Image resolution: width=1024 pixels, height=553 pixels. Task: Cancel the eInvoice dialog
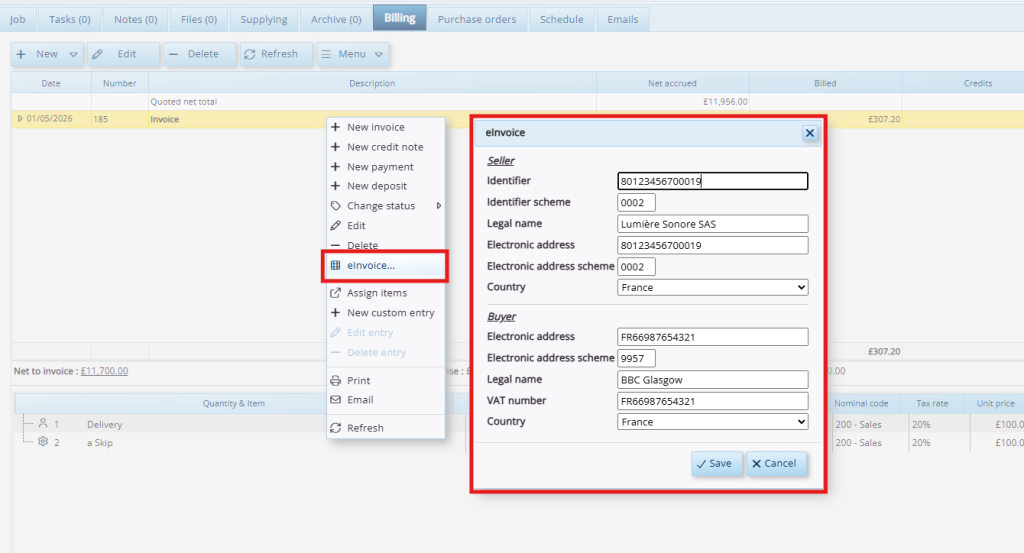click(776, 464)
